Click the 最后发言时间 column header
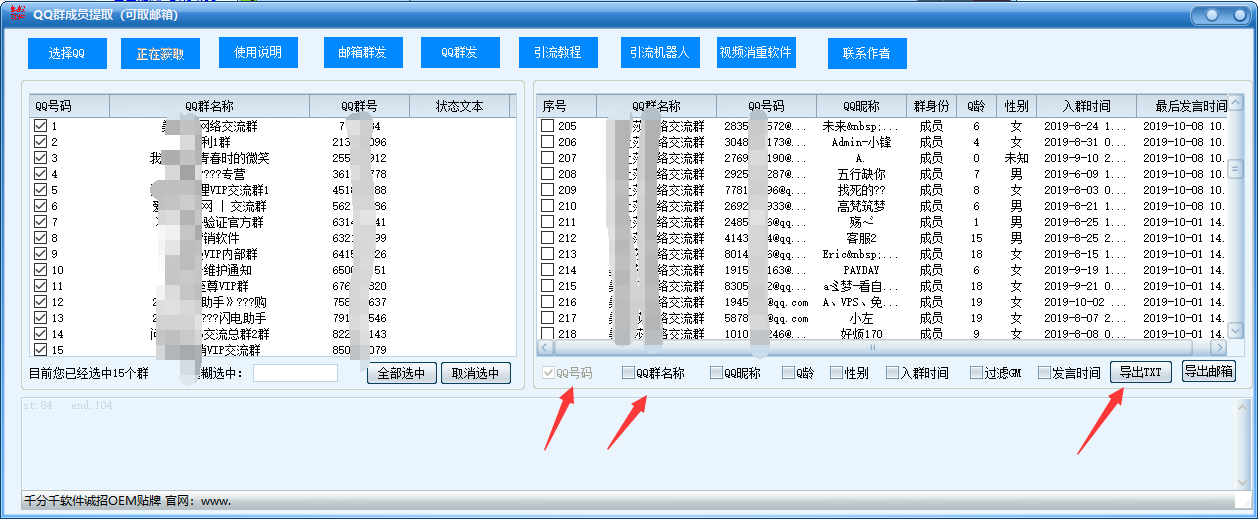 (x=1182, y=106)
